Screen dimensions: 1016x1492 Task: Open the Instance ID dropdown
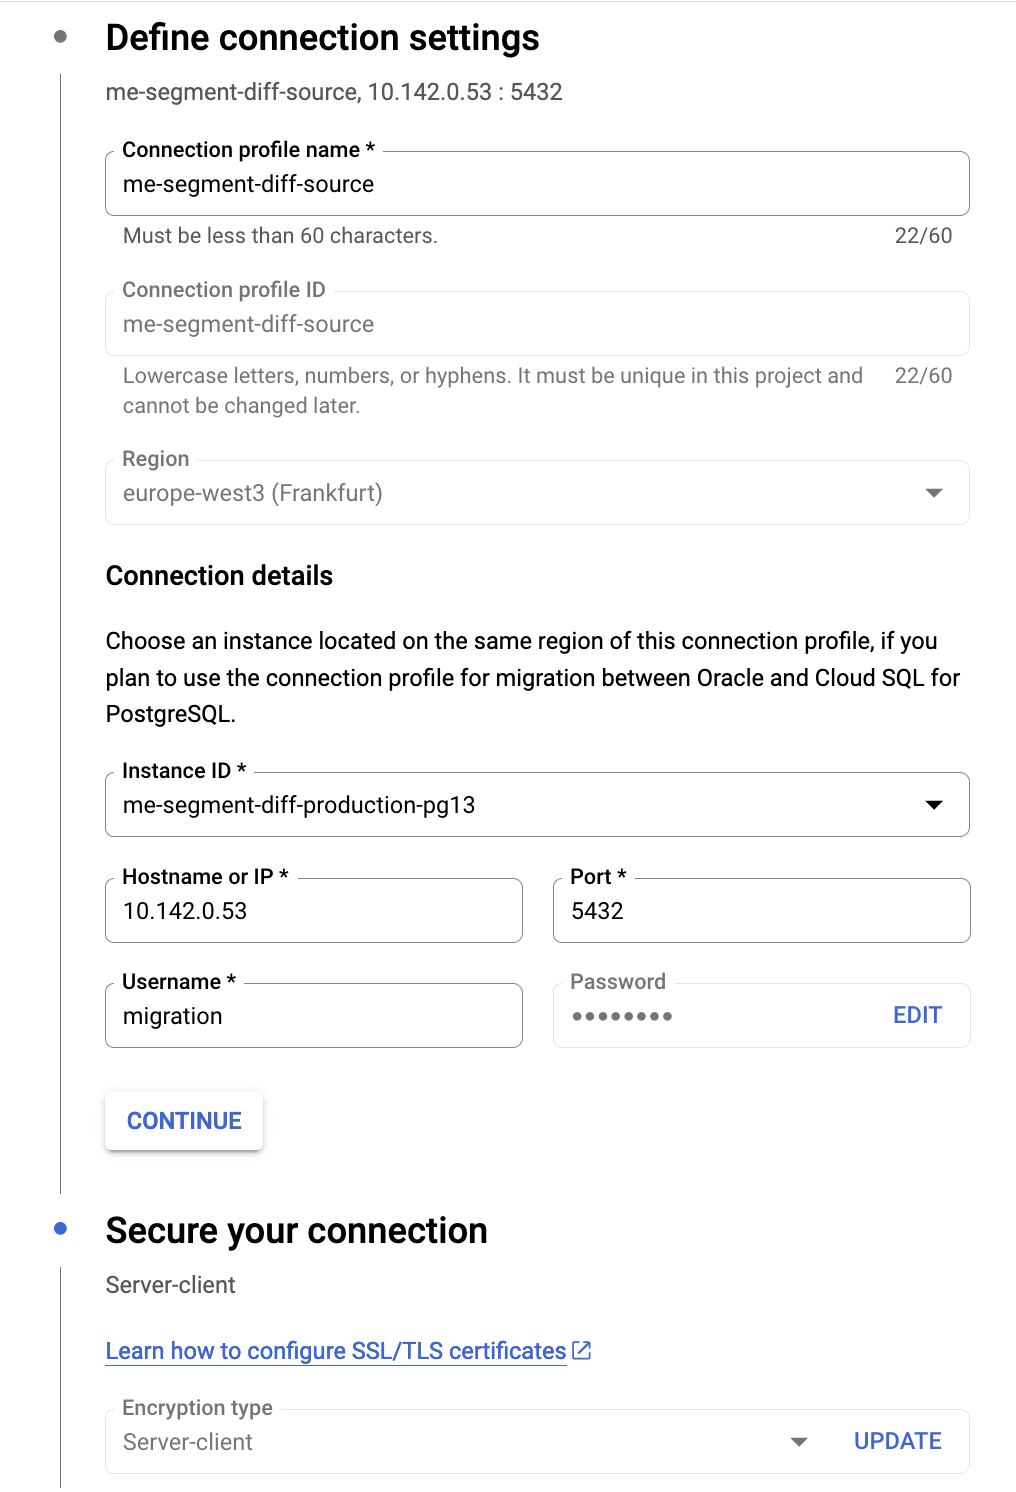(537, 804)
